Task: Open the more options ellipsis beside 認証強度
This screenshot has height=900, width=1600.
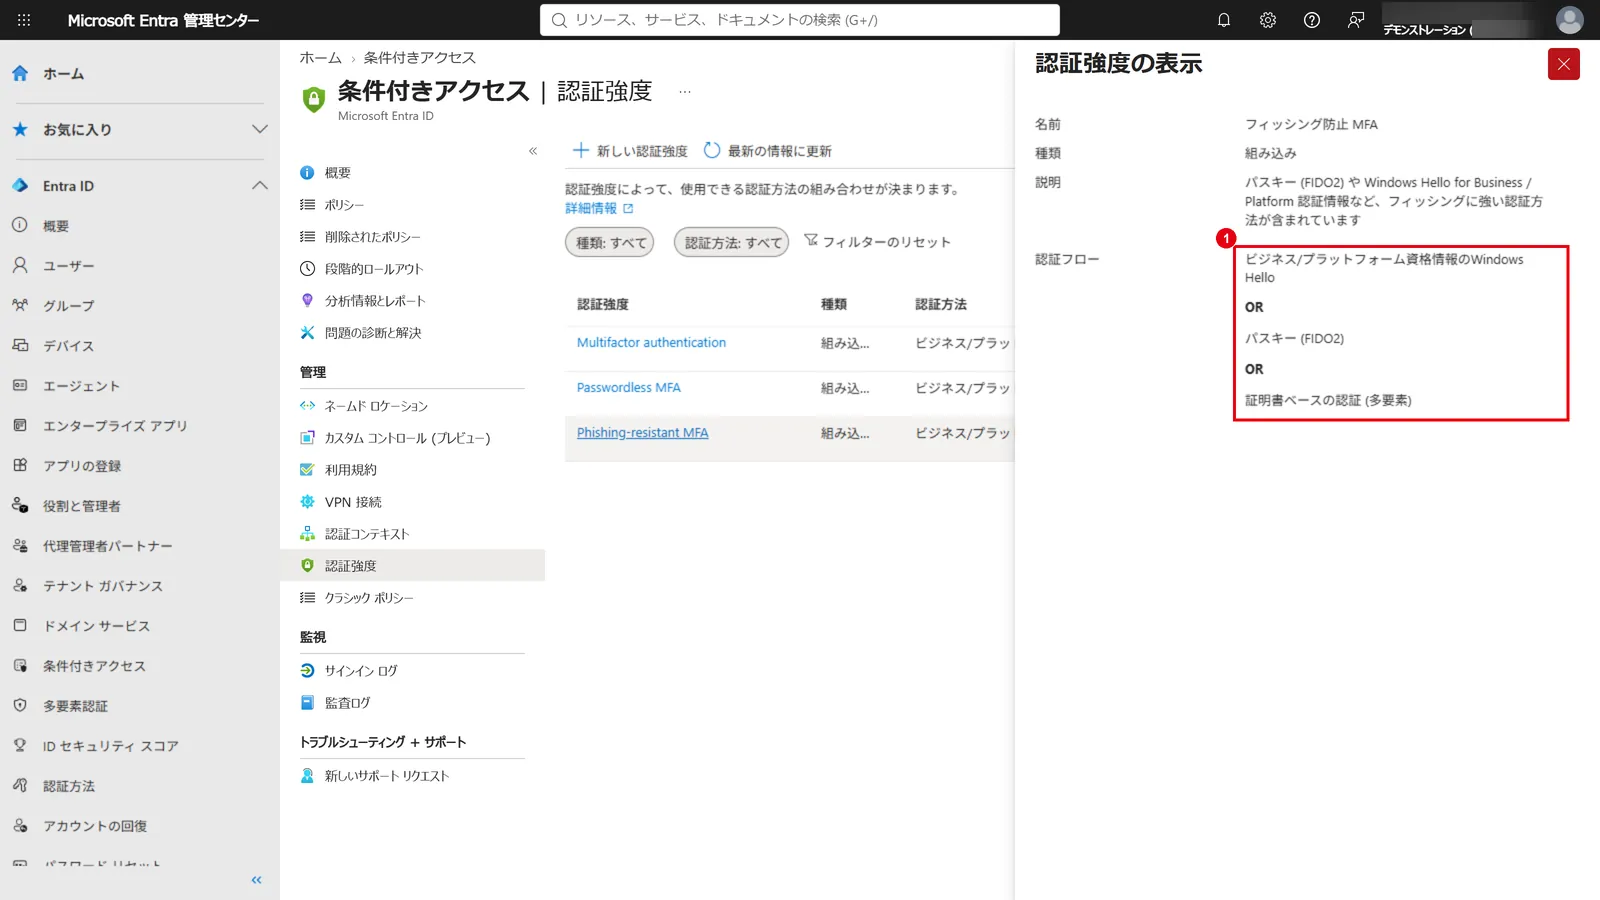Action: 685,92
